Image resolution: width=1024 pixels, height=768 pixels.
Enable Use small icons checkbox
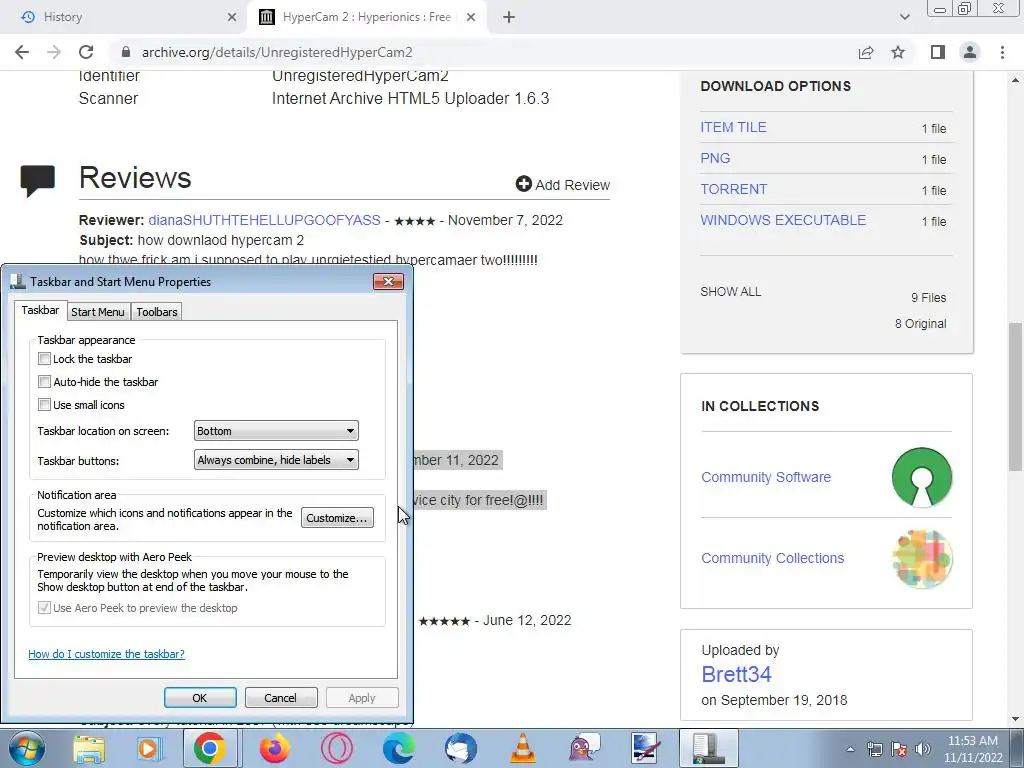(44, 404)
